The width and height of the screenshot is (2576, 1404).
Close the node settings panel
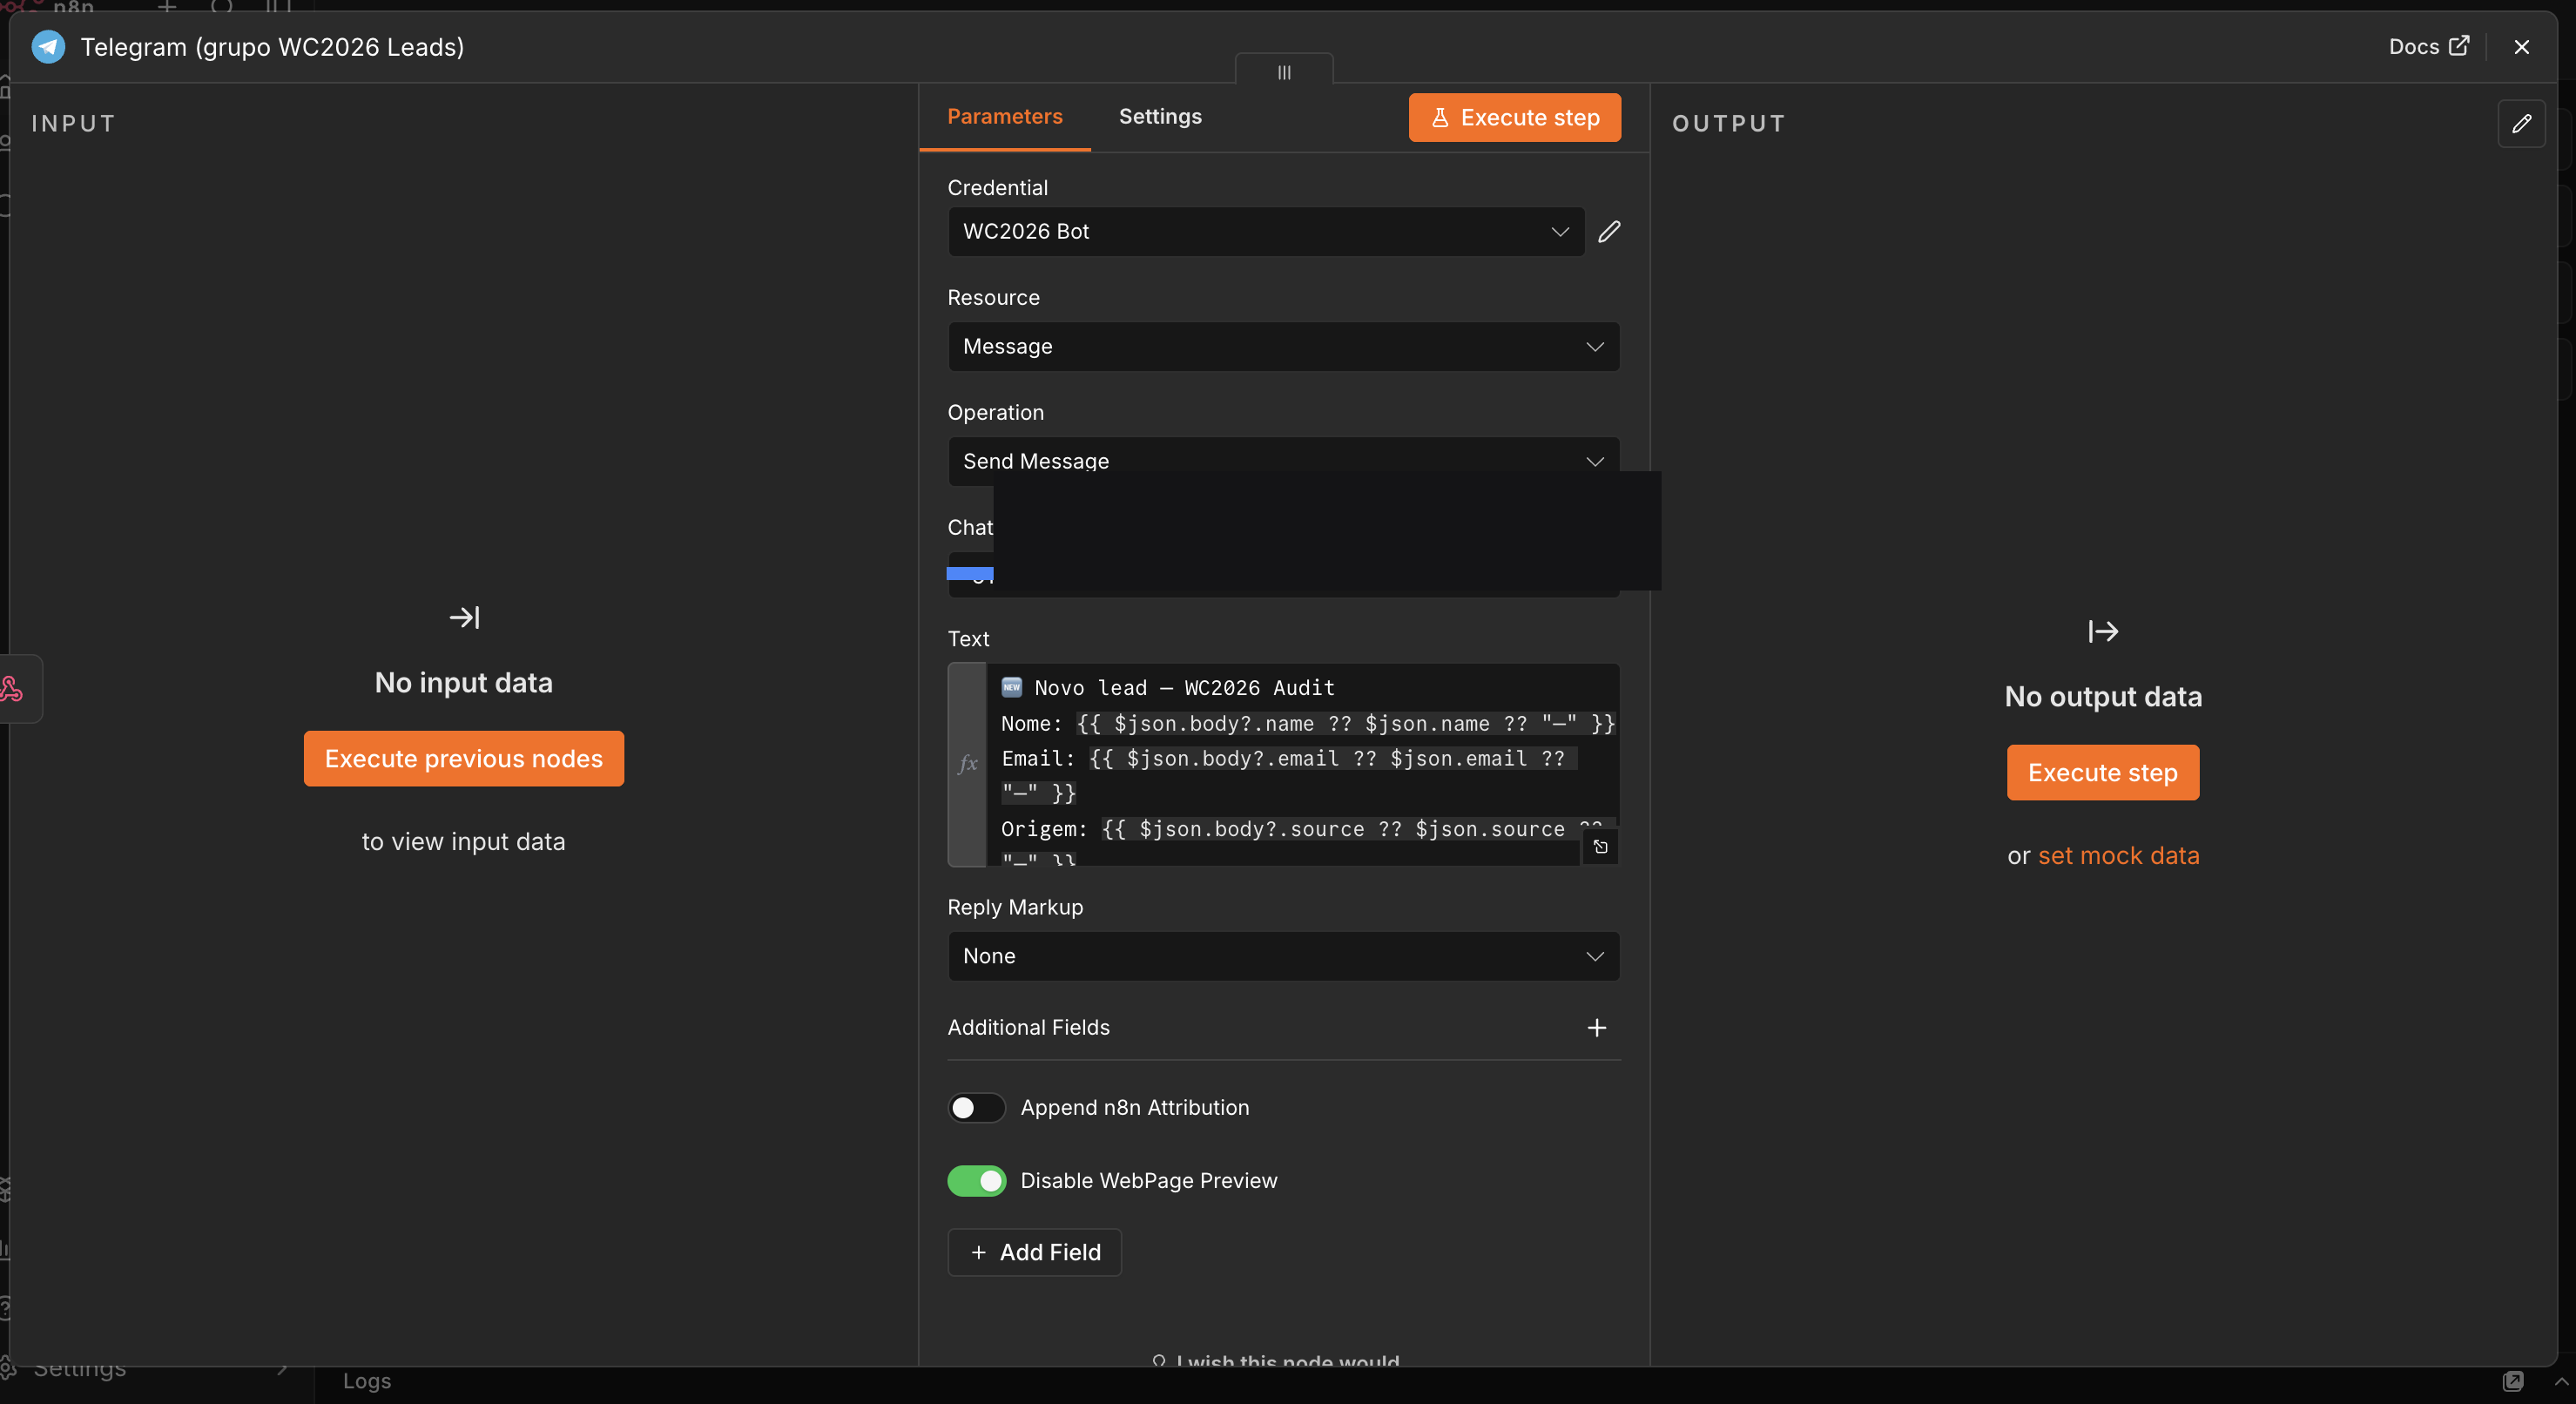(2521, 47)
